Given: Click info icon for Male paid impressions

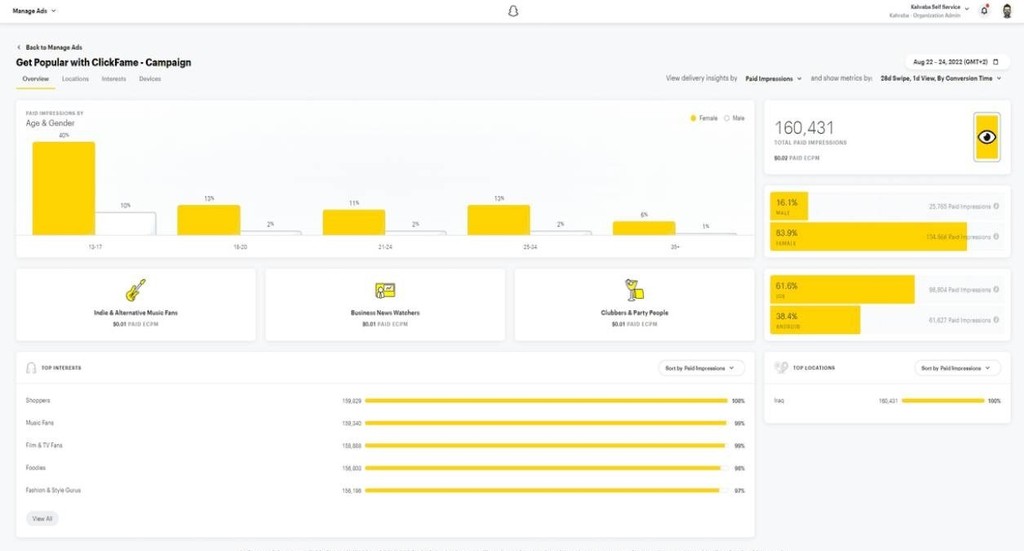Looking at the screenshot, I should click(x=996, y=206).
